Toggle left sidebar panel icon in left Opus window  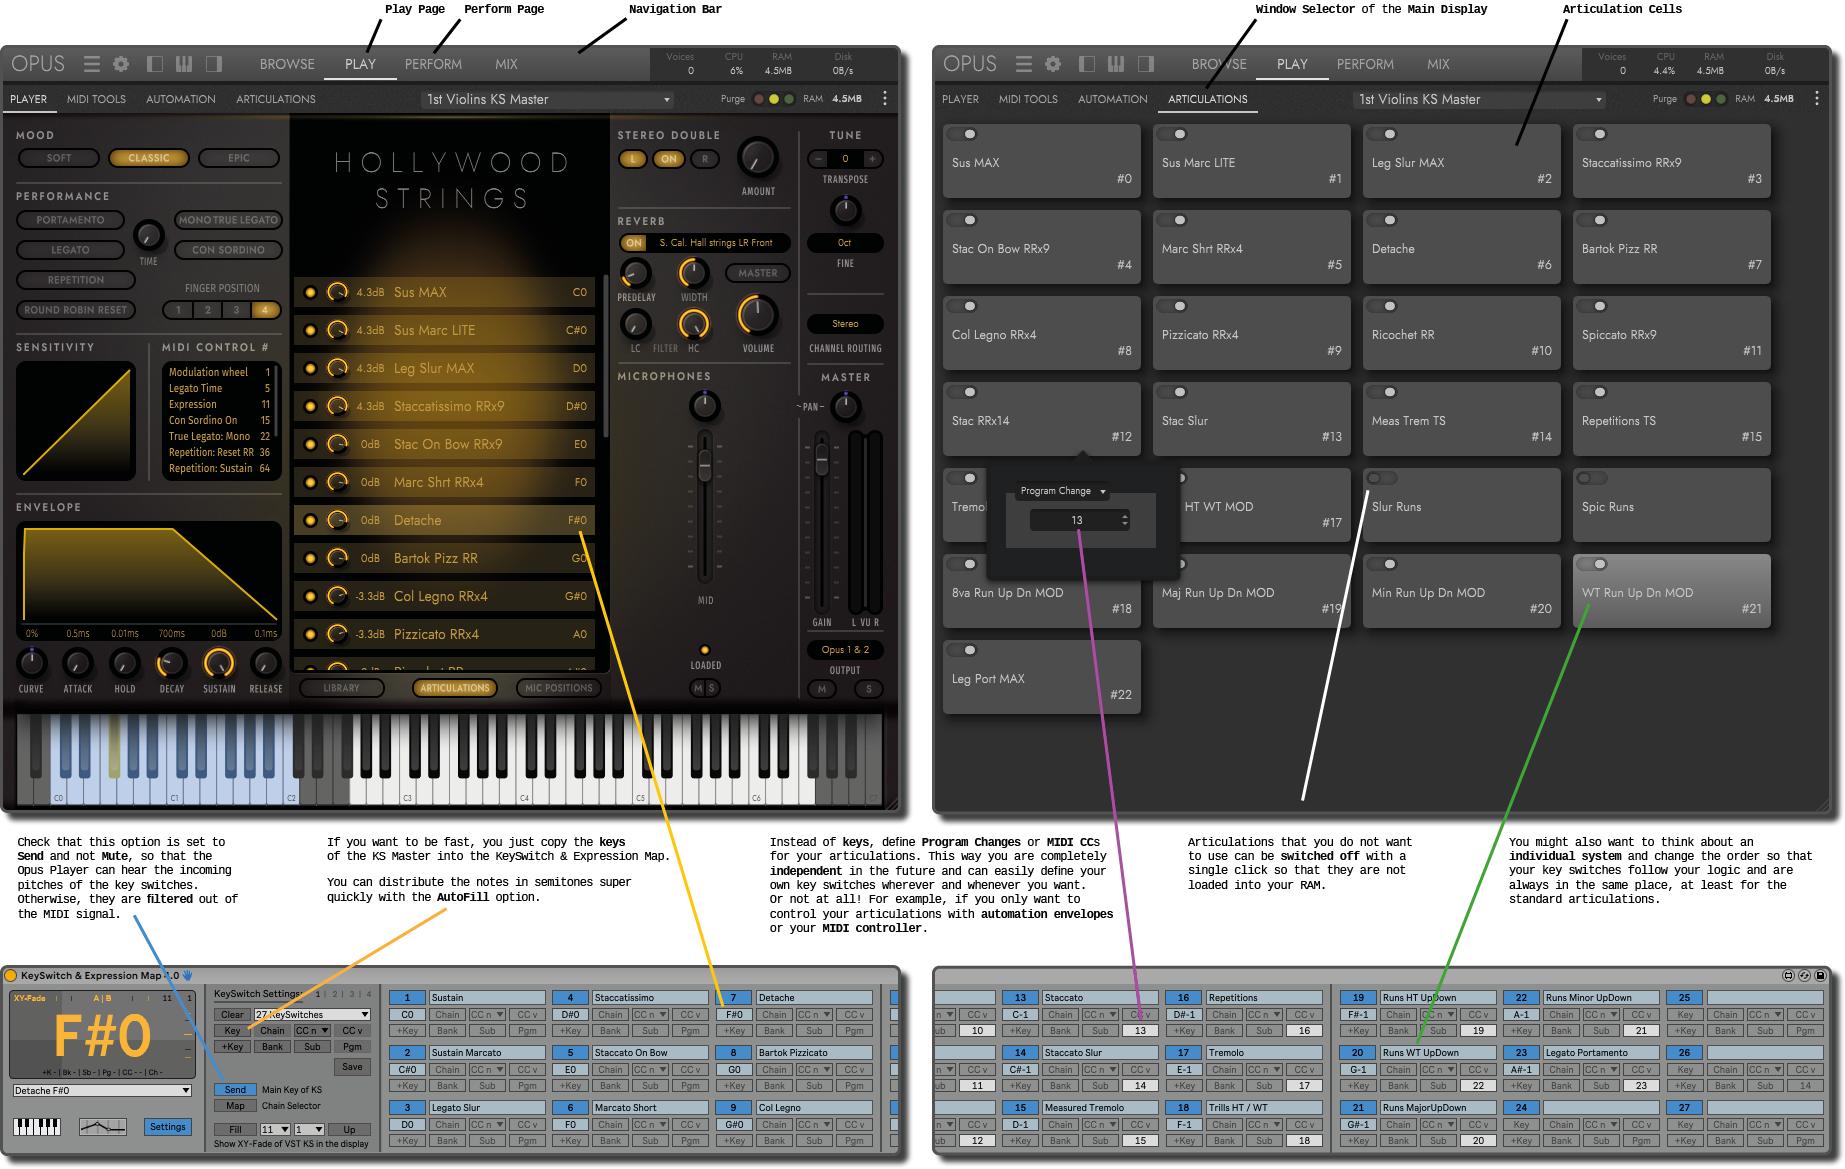(x=155, y=64)
